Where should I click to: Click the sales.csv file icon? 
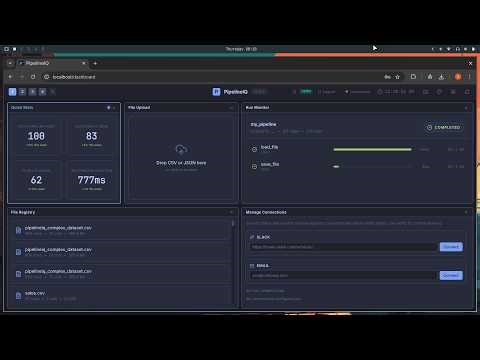click(19, 296)
